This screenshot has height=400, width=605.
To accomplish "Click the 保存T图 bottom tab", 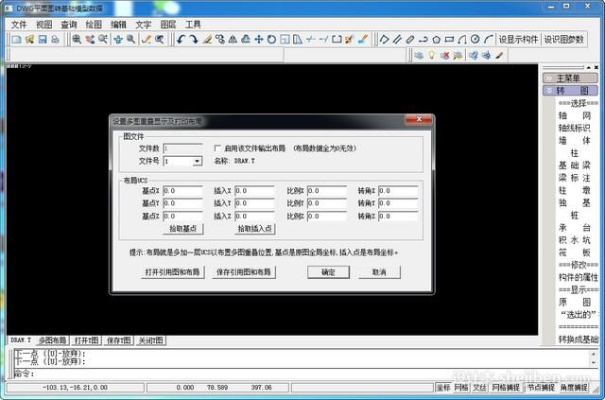I will tap(118, 340).
